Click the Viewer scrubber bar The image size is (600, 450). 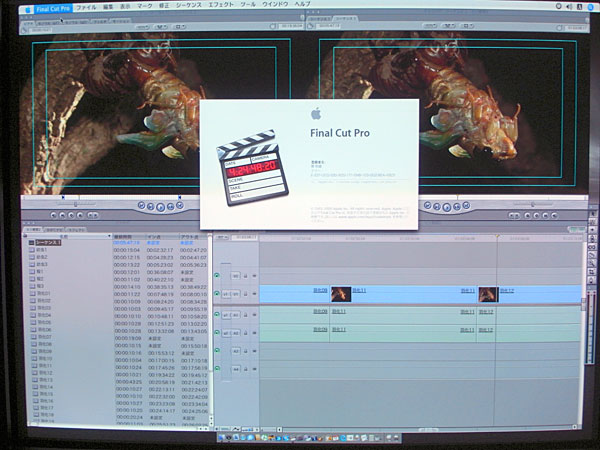point(111,197)
